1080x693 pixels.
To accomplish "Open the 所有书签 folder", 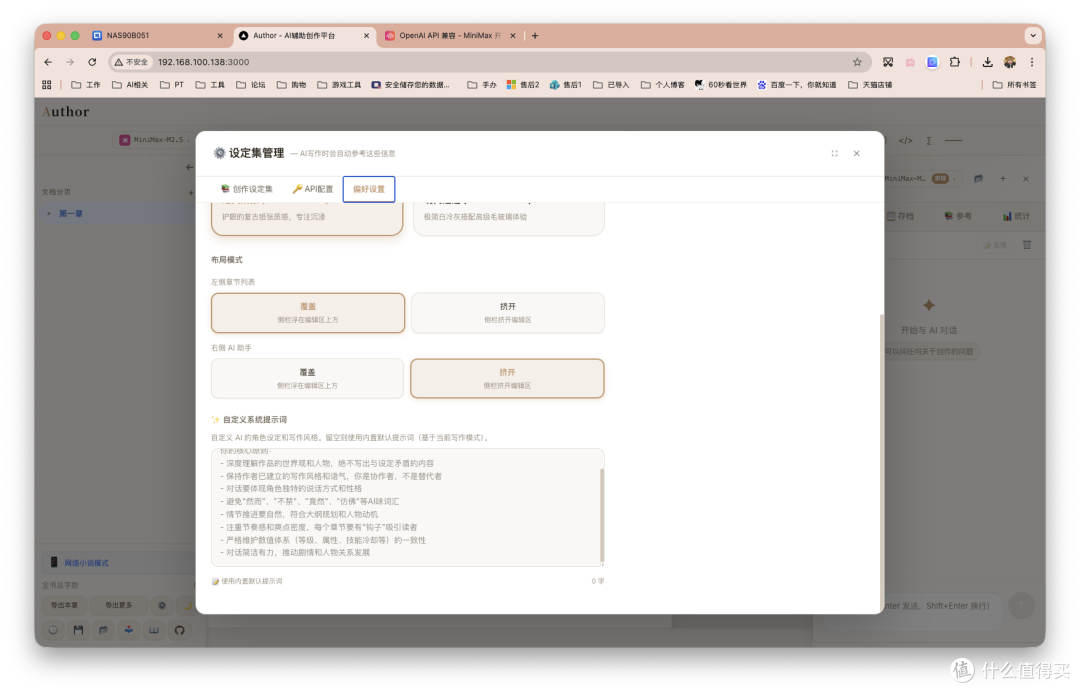I will coord(1015,85).
